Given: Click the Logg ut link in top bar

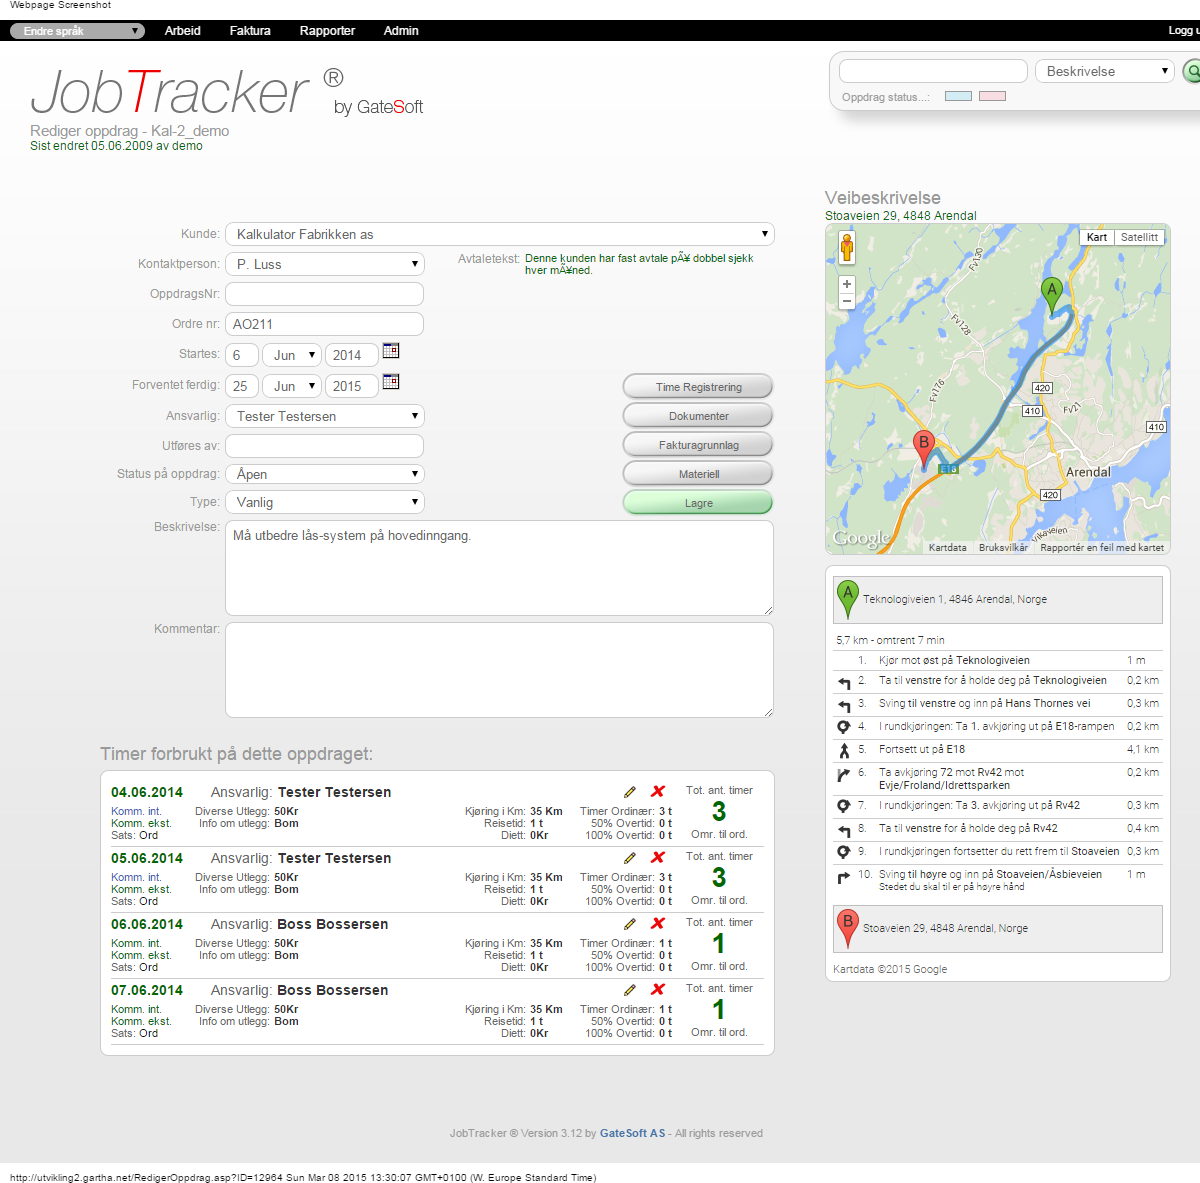Looking at the screenshot, I should 1183,31.
